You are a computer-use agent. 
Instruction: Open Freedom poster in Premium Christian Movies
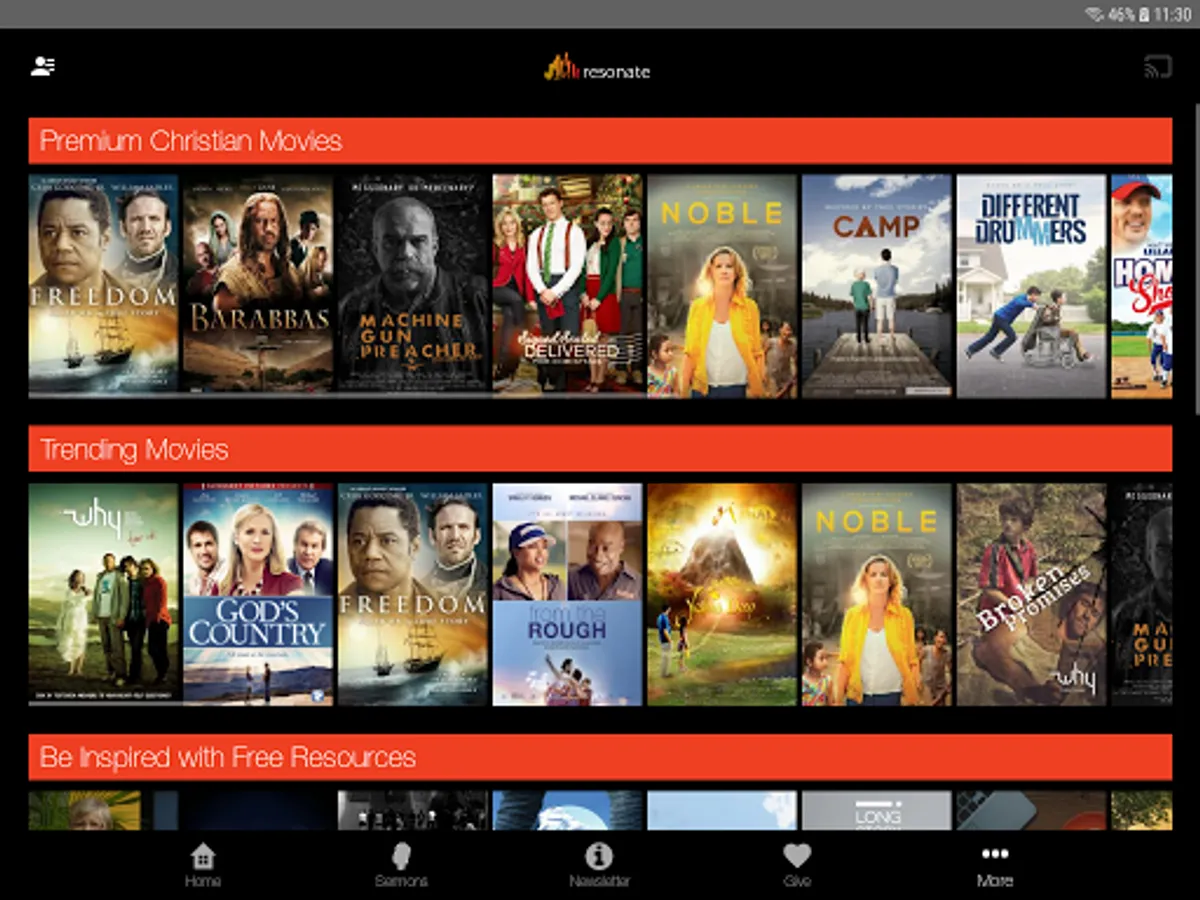(103, 286)
